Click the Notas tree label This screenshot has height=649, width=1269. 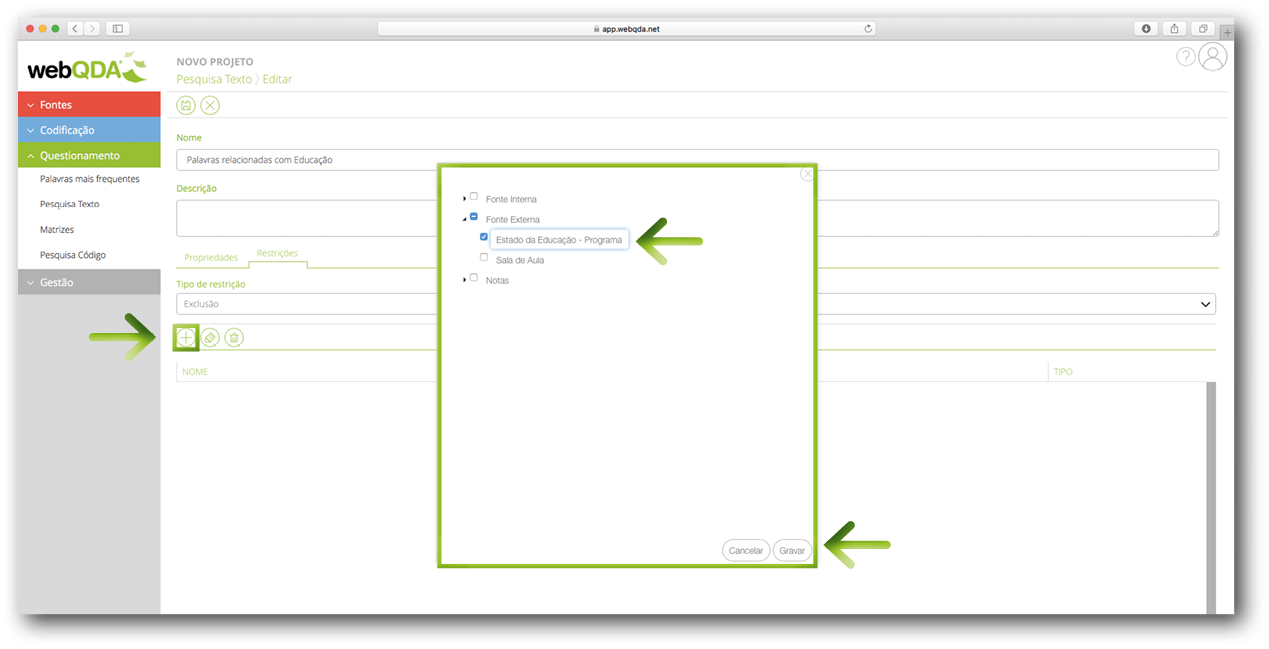tap(497, 280)
